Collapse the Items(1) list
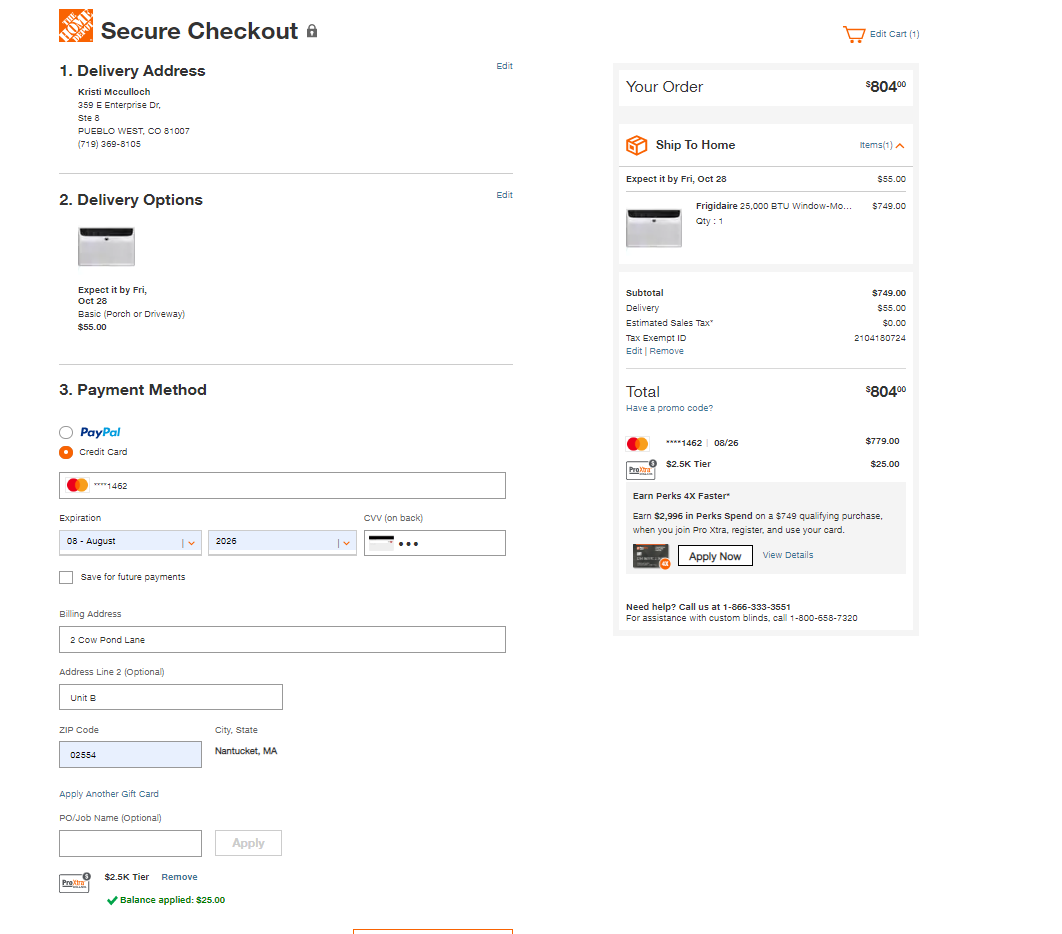1062x934 pixels. (x=882, y=145)
